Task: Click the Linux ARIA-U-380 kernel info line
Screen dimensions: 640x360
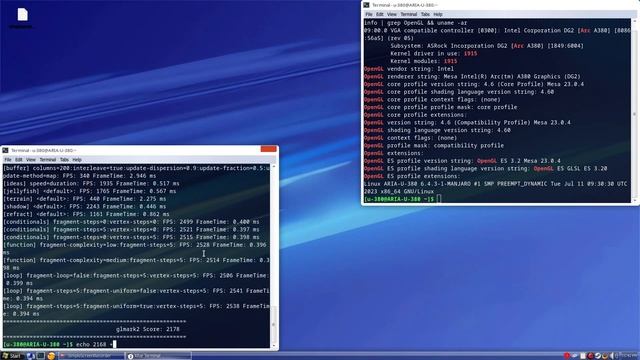Action: (496, 187)
